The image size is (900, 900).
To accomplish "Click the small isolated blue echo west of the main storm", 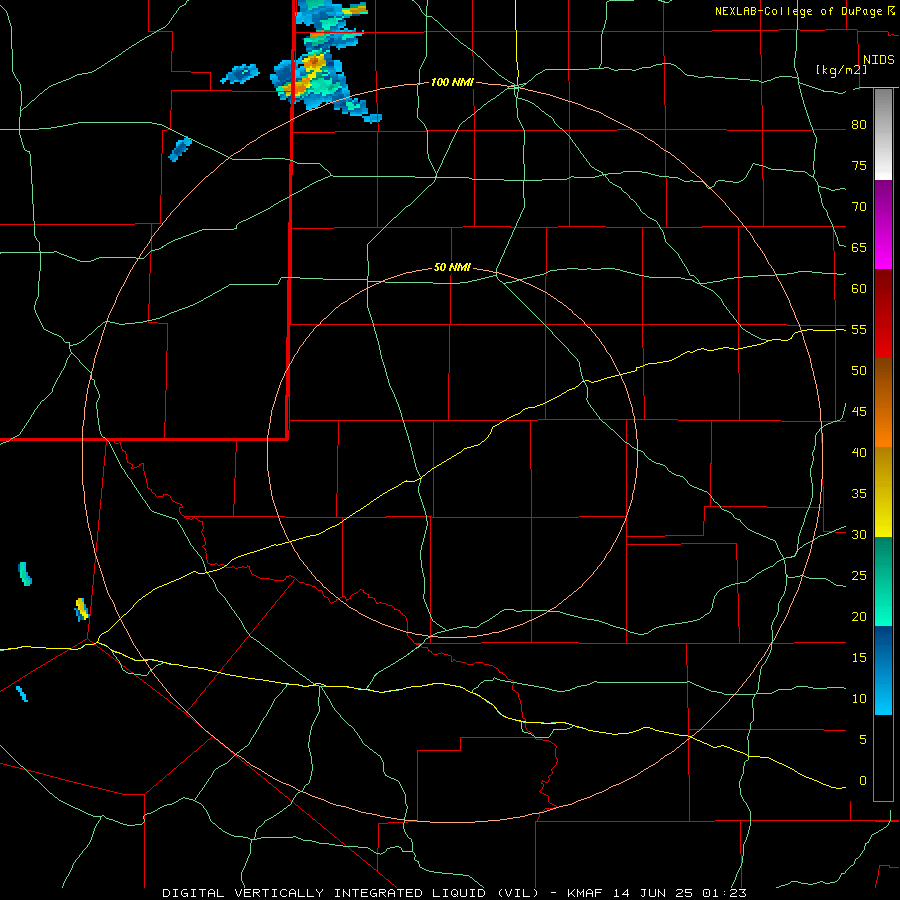I will point(240,73).
